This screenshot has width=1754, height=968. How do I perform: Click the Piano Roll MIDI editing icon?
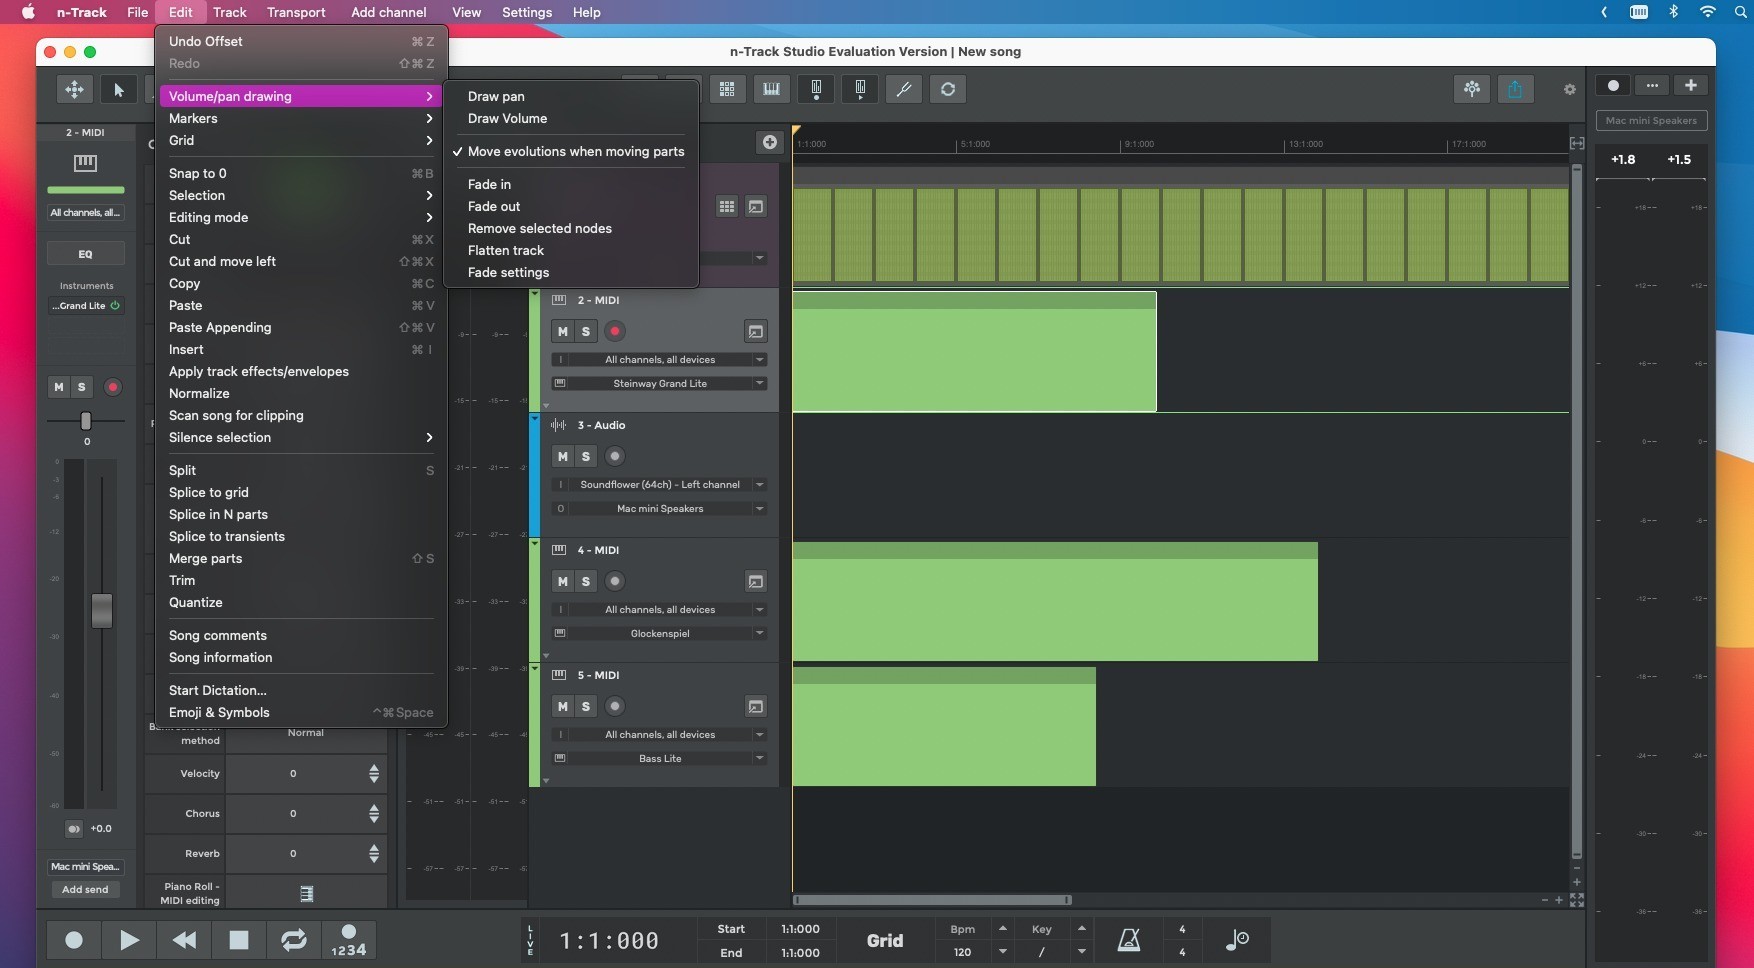tap(307, 893)
